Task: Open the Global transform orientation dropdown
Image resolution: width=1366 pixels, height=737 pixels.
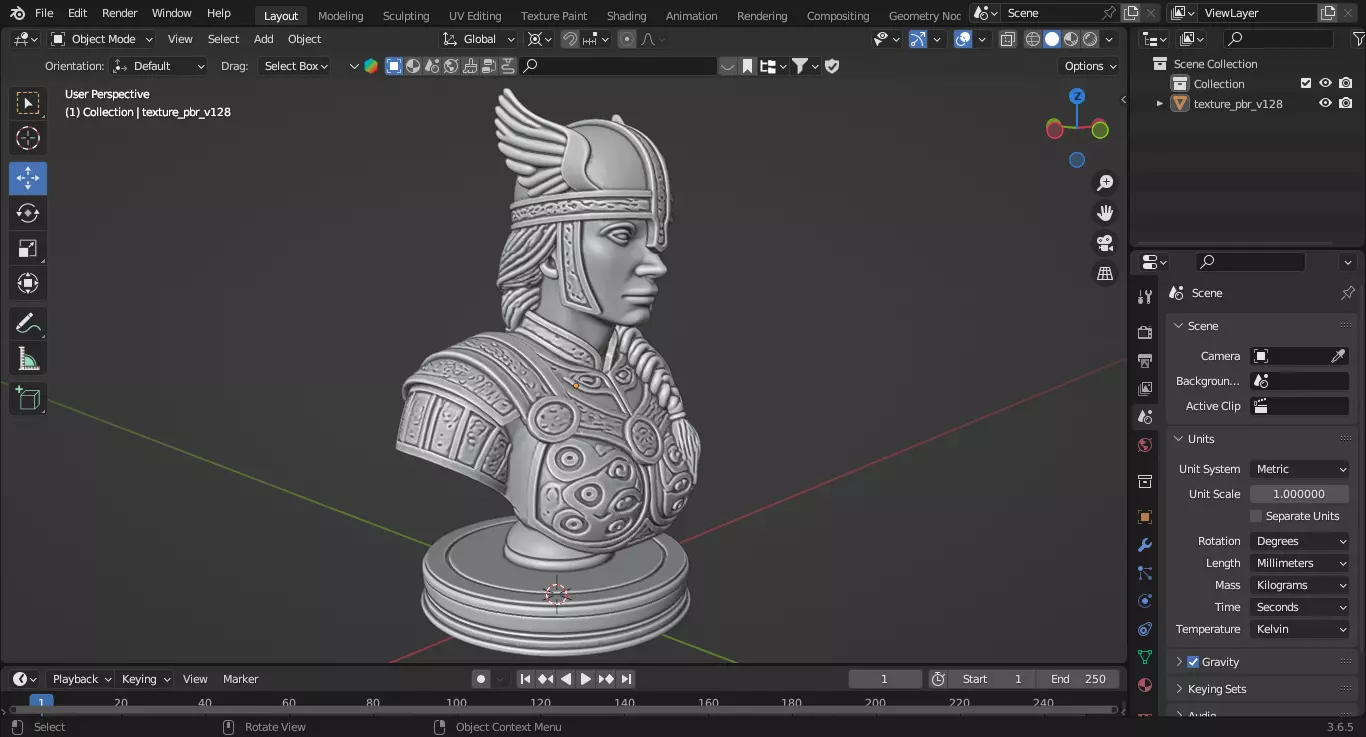Action: (x=479, y=39)
